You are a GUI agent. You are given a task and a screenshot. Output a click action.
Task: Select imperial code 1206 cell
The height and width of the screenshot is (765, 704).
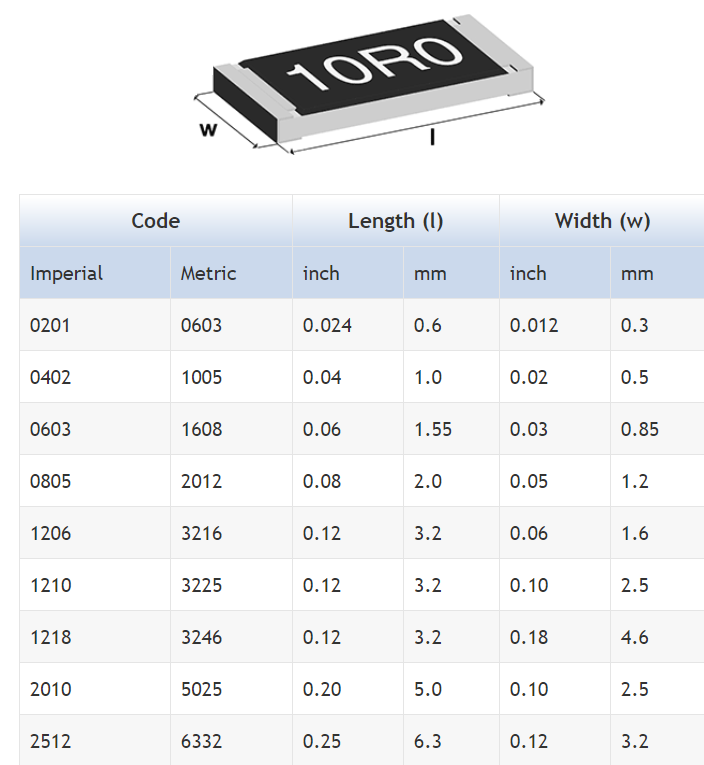click(95, 533)
